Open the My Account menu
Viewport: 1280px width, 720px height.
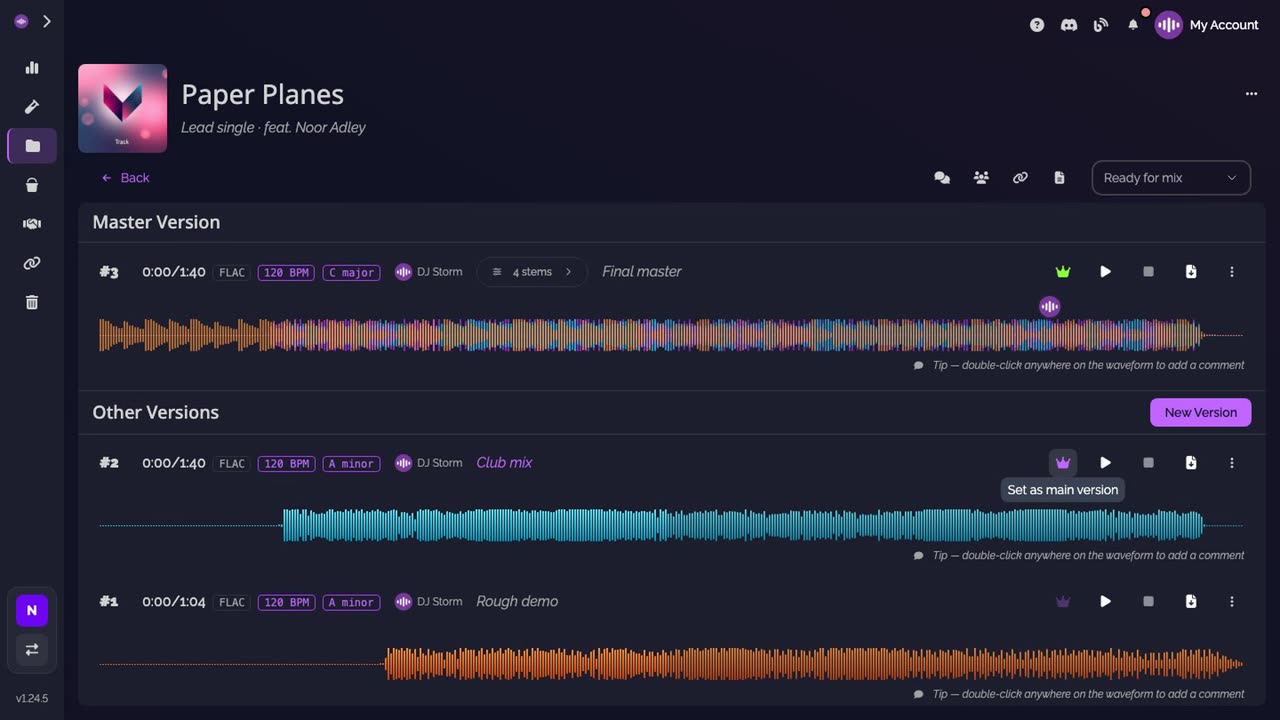[x=1207, y=25]
